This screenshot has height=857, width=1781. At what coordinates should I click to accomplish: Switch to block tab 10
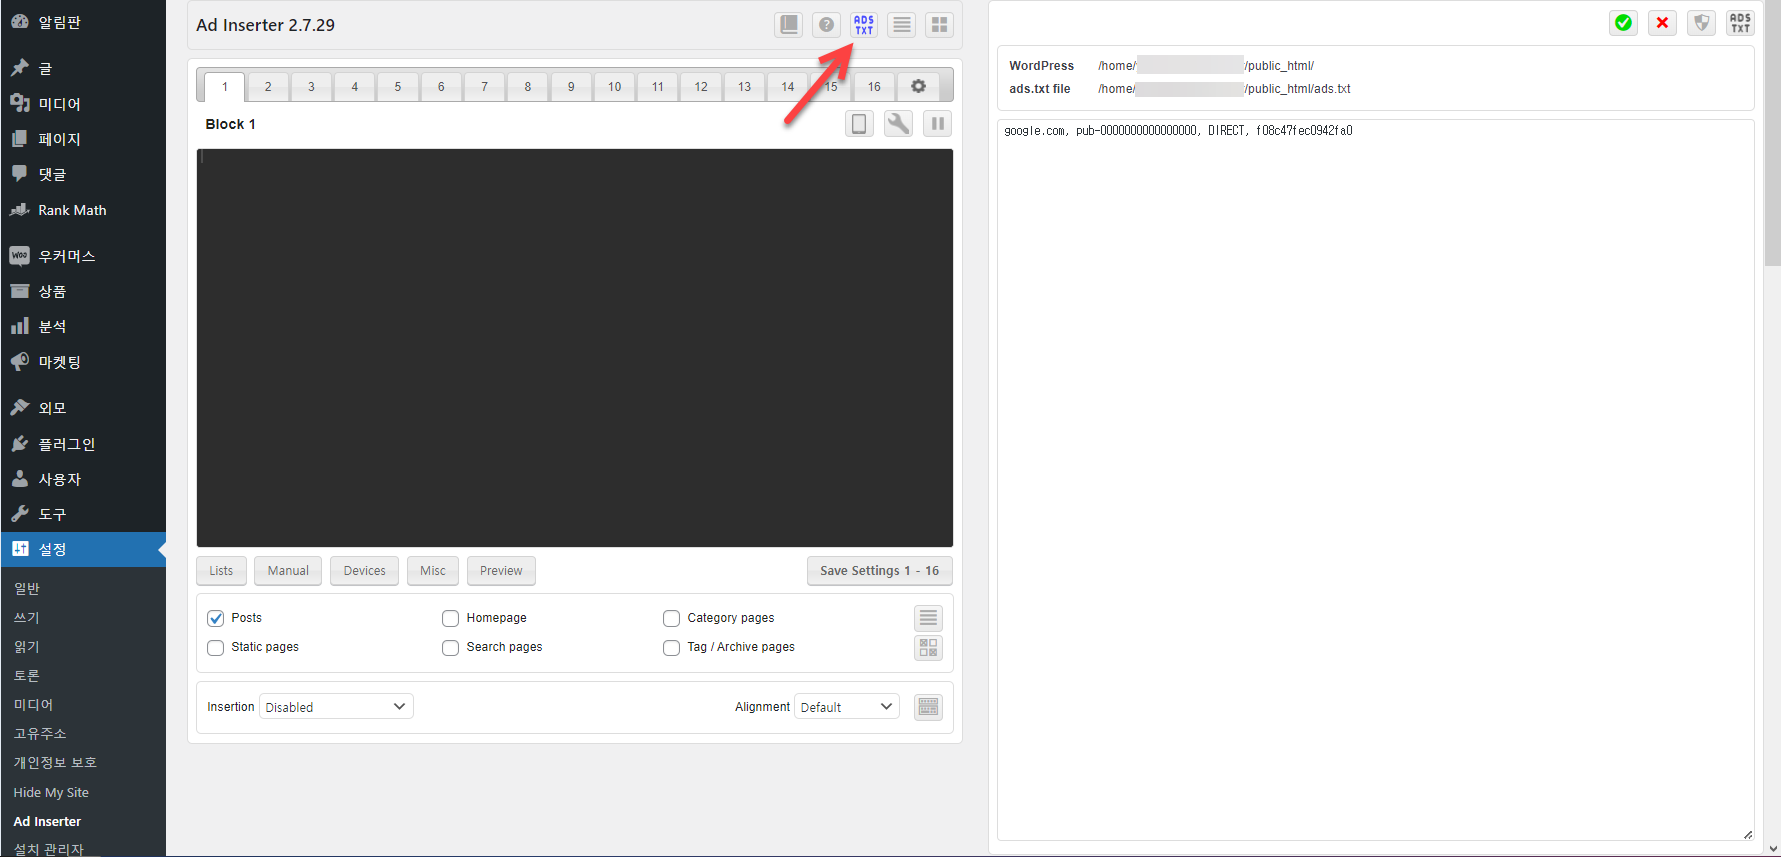614,87
